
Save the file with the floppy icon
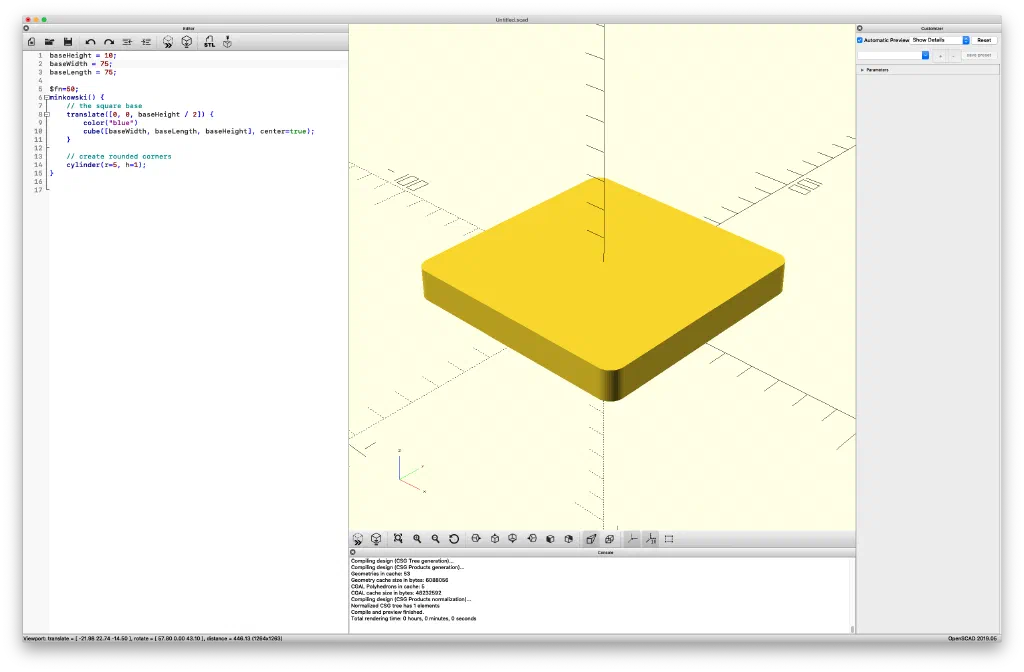click(67, 42)
